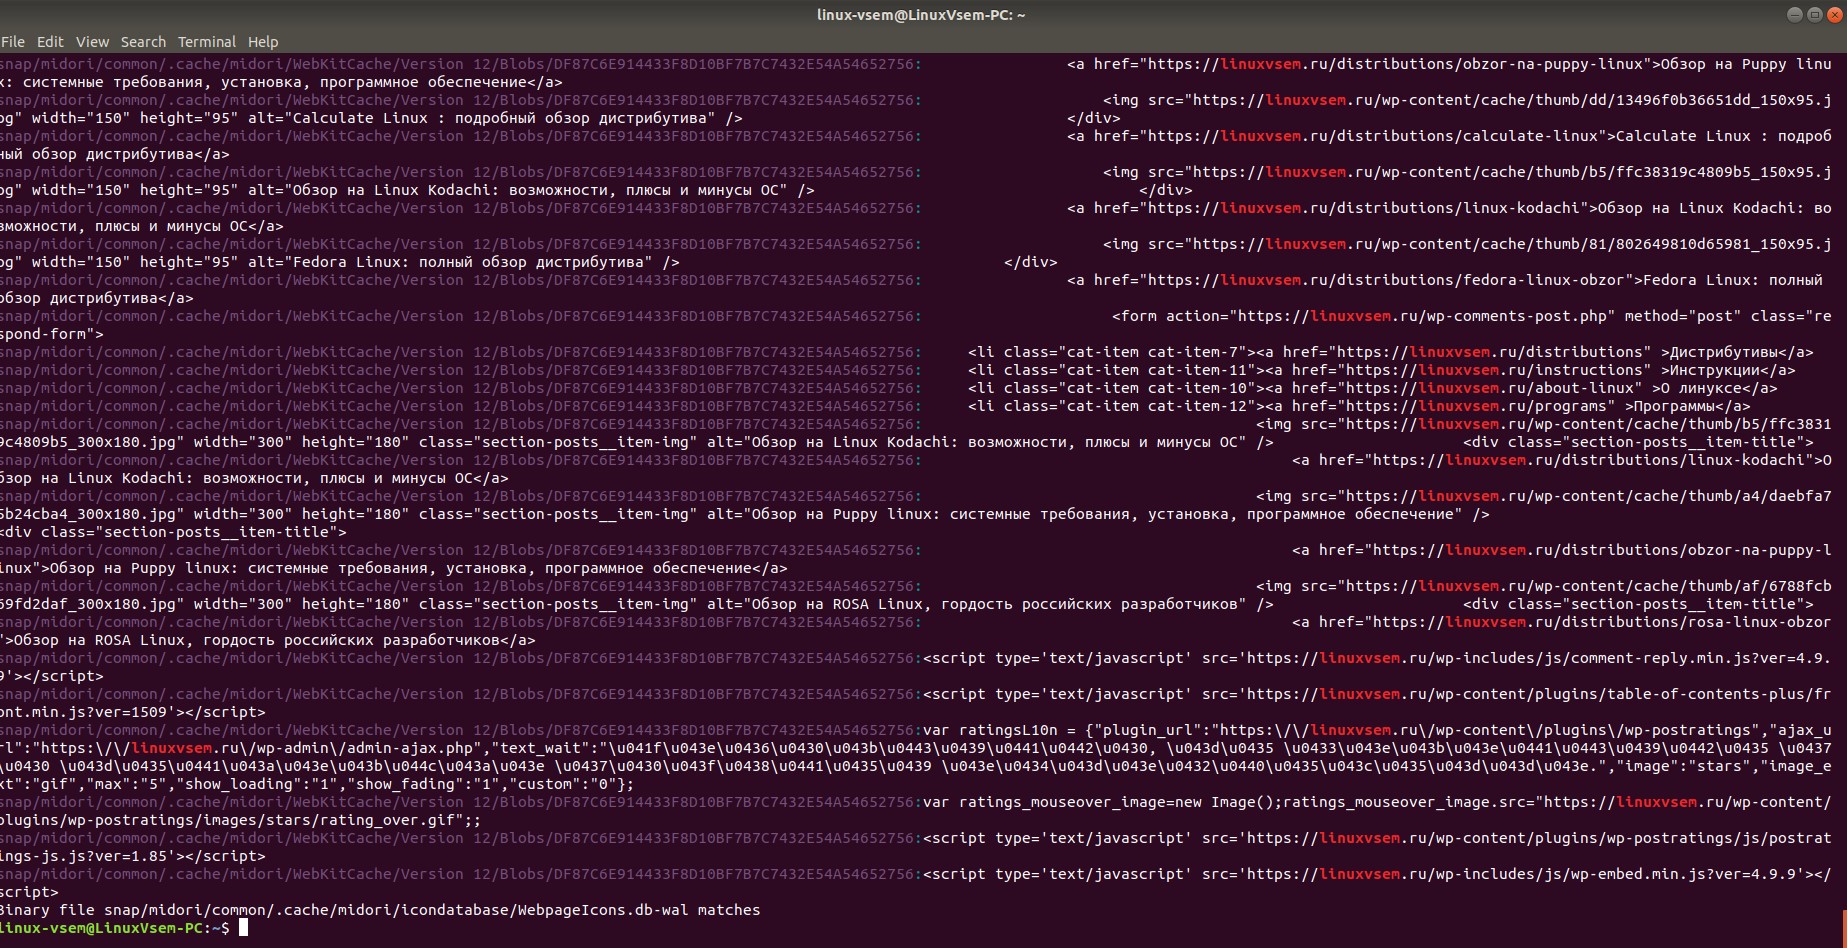Image resolution: width=1847 pixels, height=948 pixels.
Task: Click the text 'Дистрибутивы</a>'
Action: tap(1741, 352)
